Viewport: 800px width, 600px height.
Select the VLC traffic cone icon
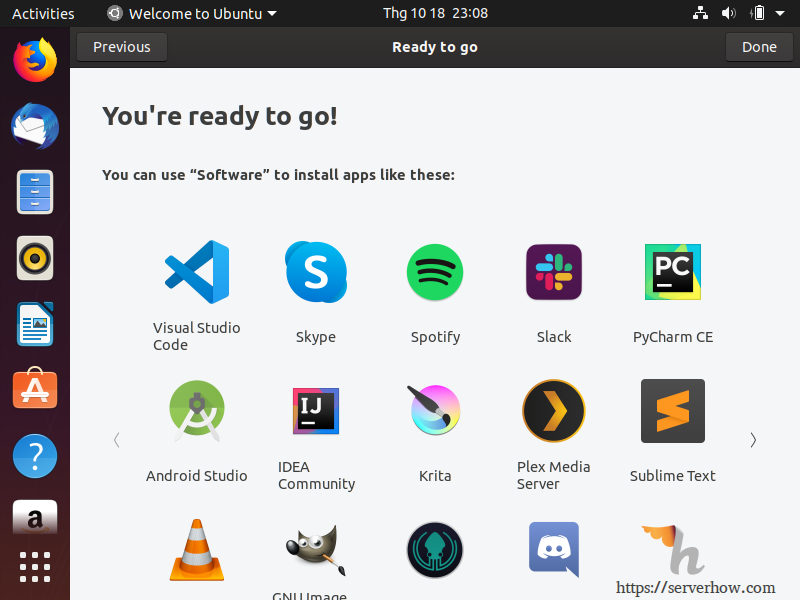coord(197,550)
